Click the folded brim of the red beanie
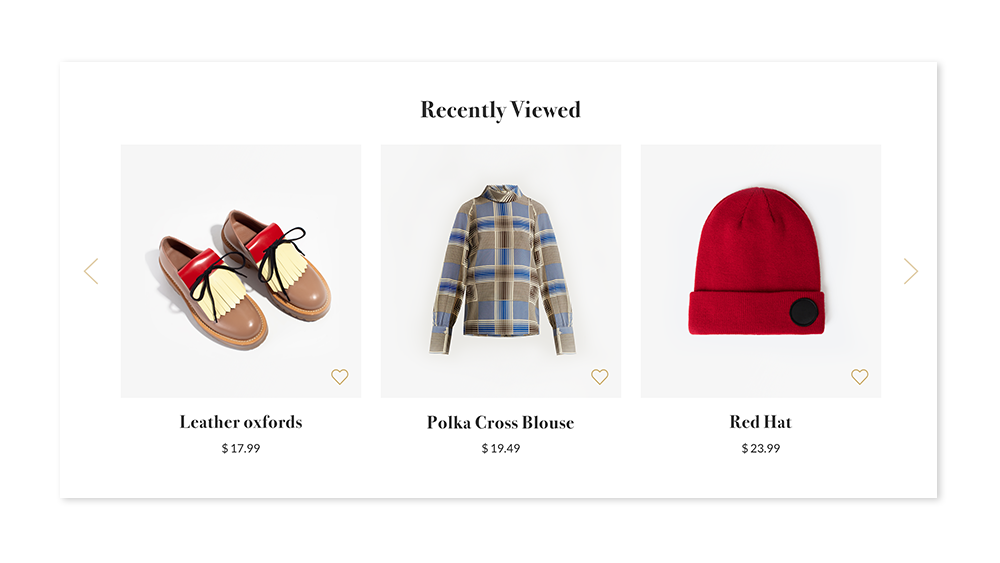The width and height of the screenshot is (1000, 563). click(756, 312)
